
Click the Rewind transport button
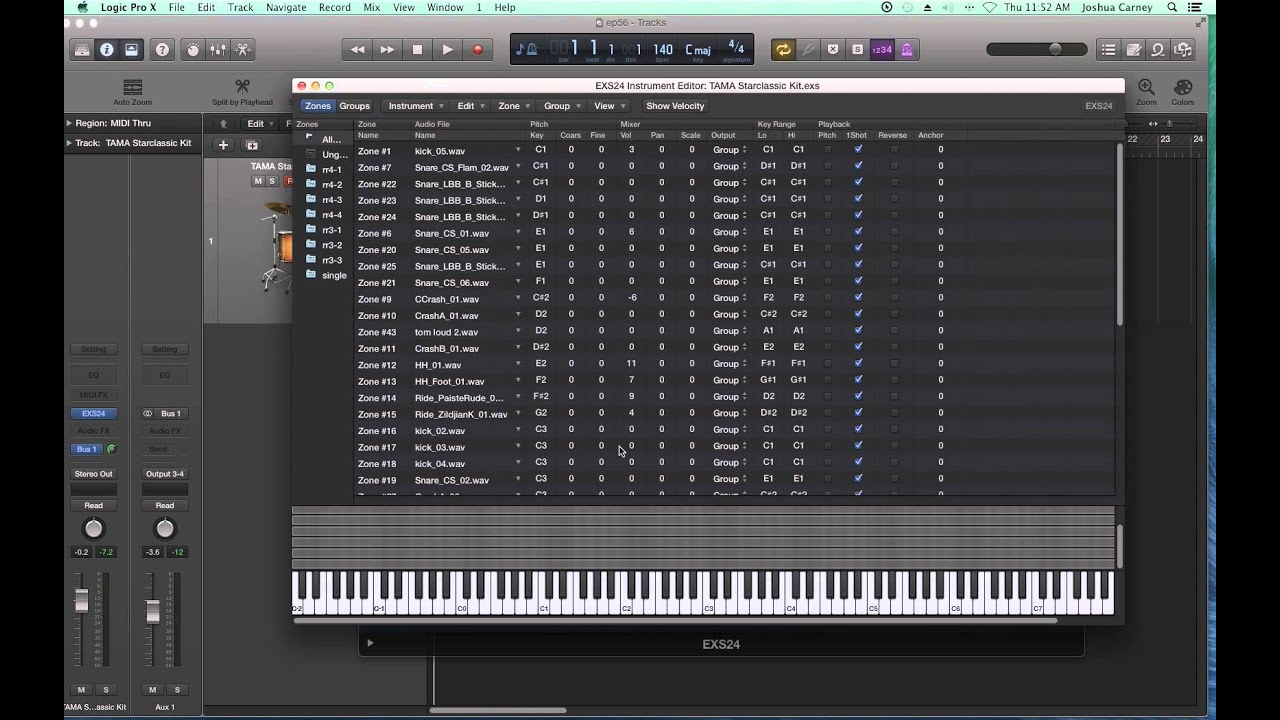tap(357, 49)
